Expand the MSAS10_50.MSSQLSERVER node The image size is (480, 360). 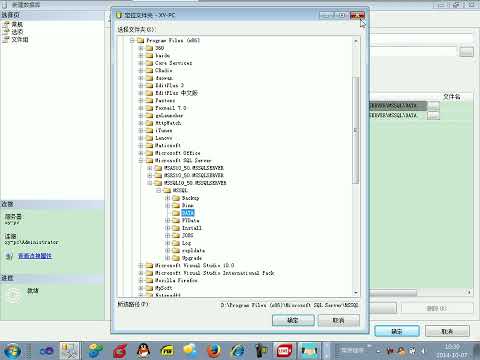150,168
